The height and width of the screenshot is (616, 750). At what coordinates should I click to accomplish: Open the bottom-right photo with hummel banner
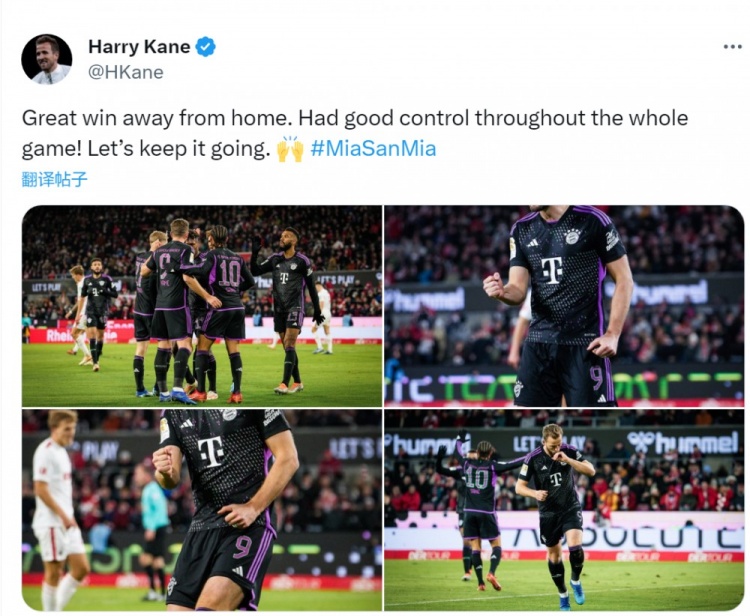click(x=564, y=510)
